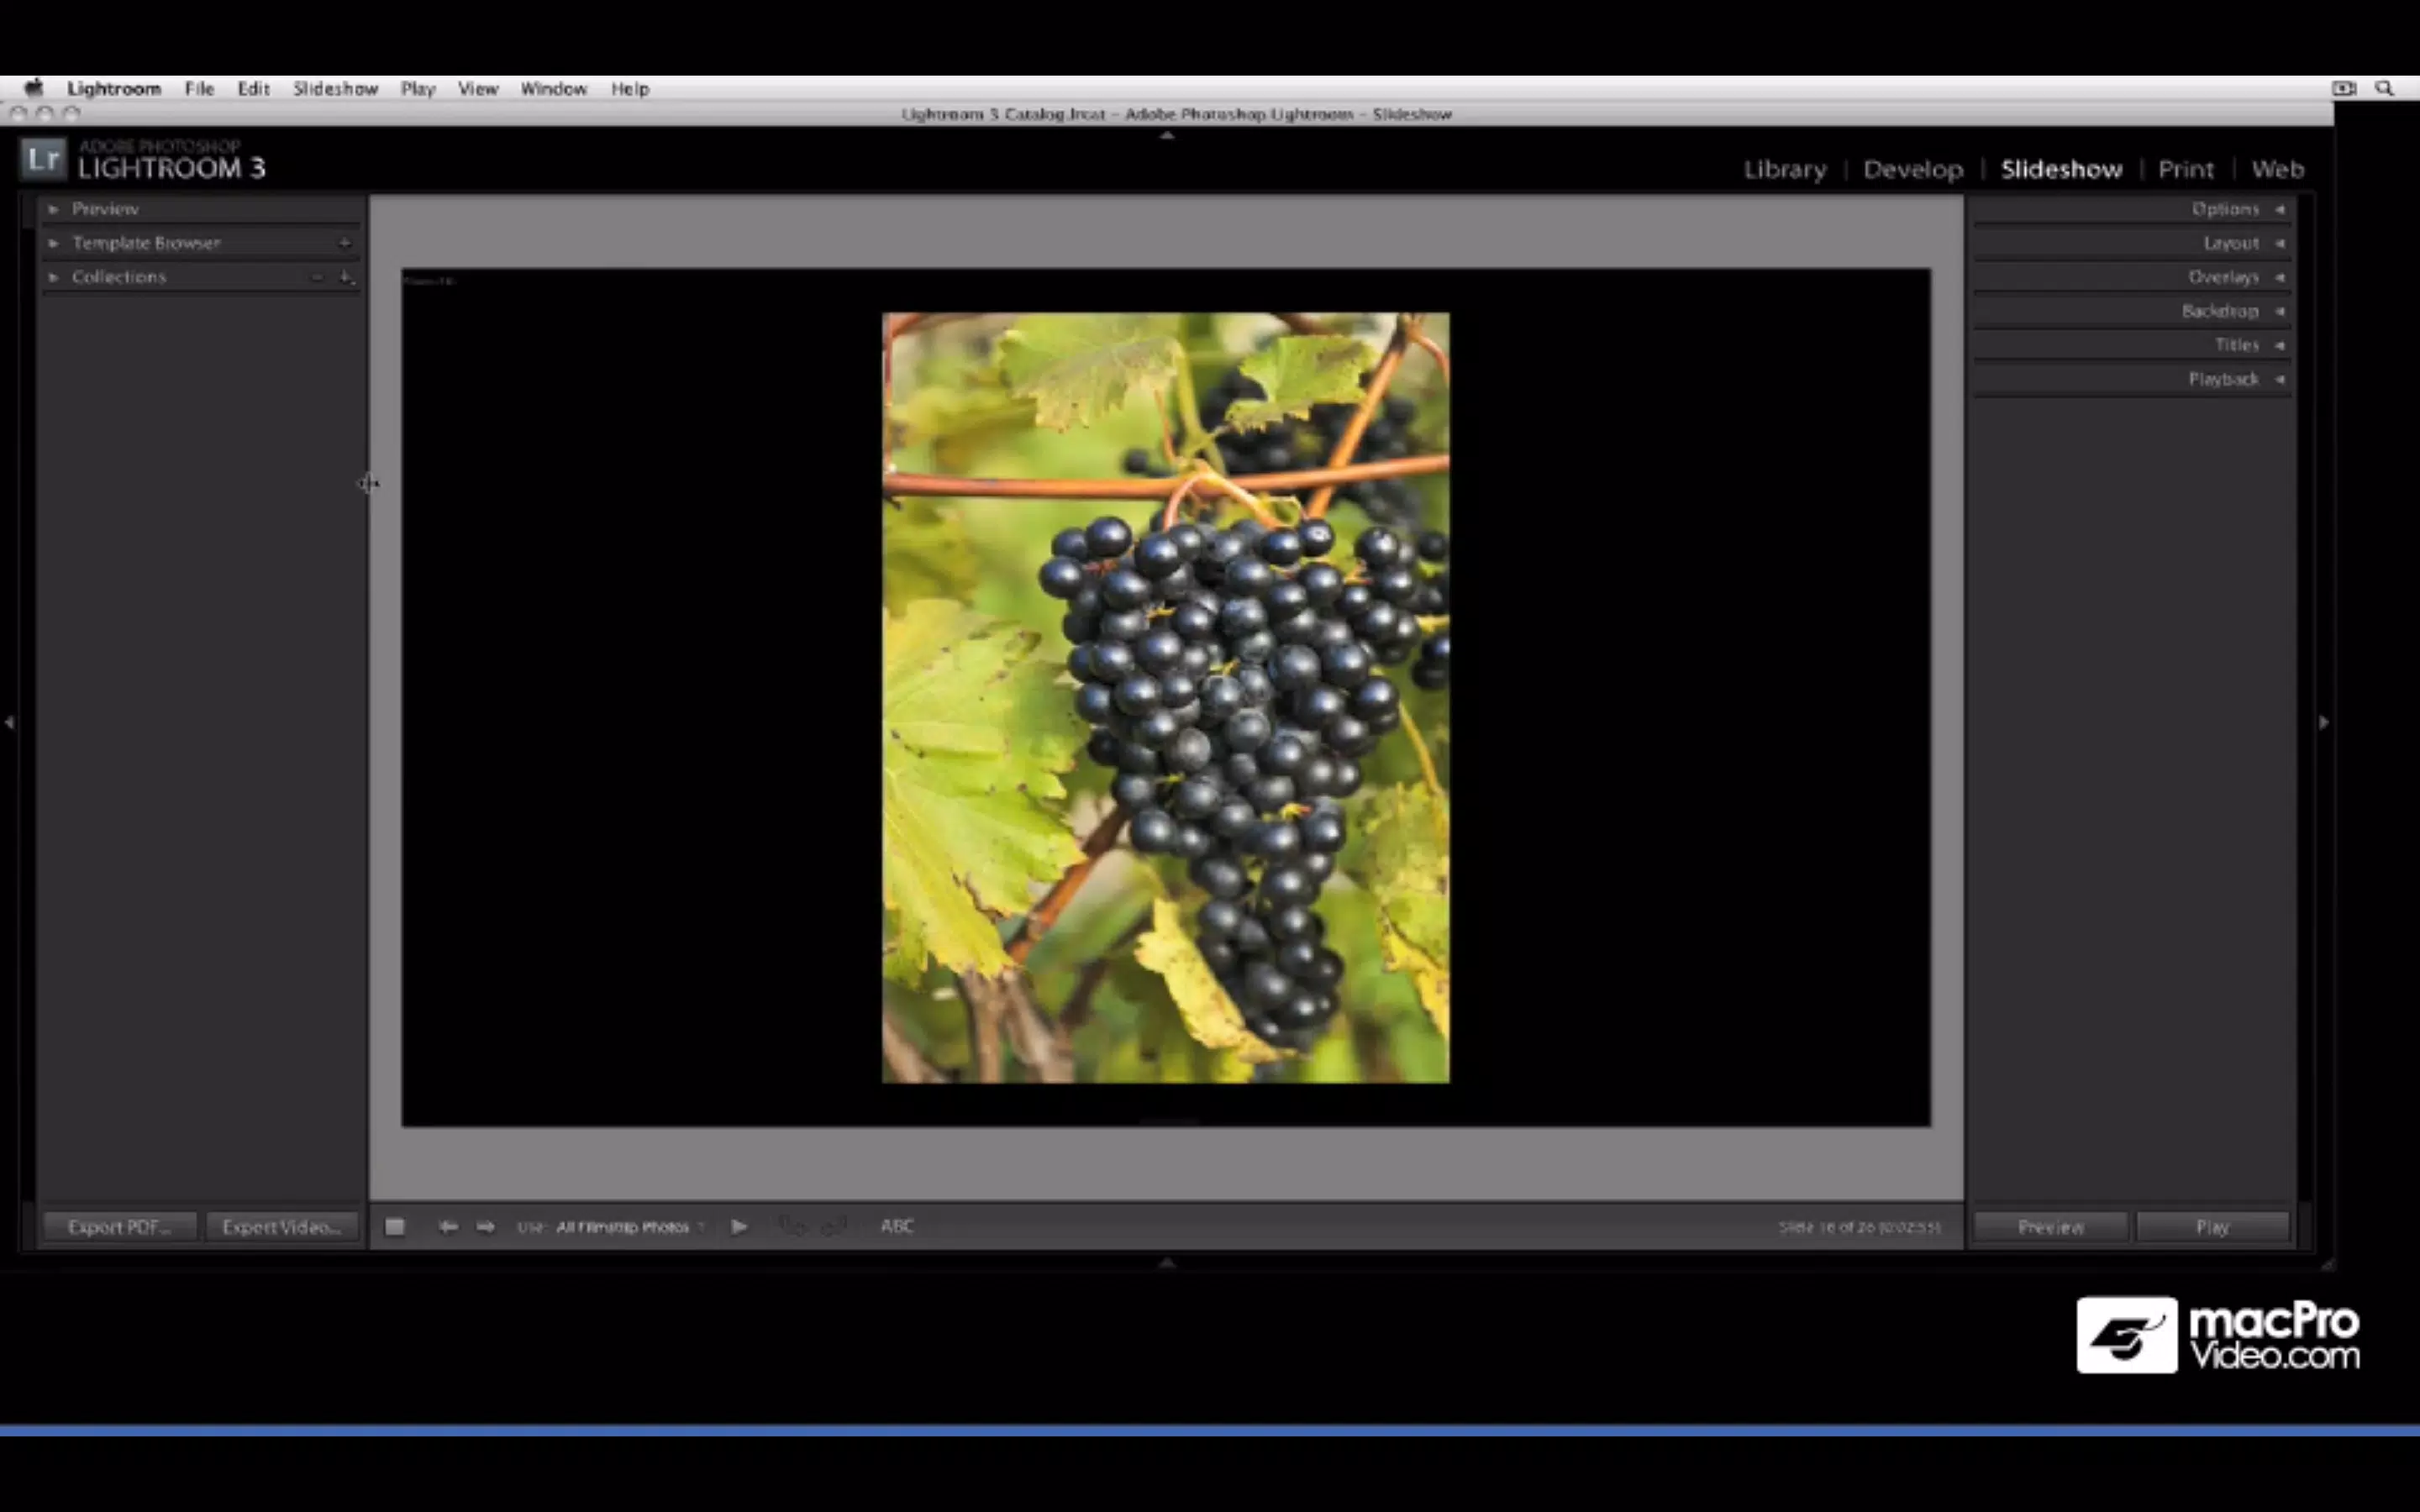
Task: Rotate adornment counterclockwise icon
Action: [792, 1226]
